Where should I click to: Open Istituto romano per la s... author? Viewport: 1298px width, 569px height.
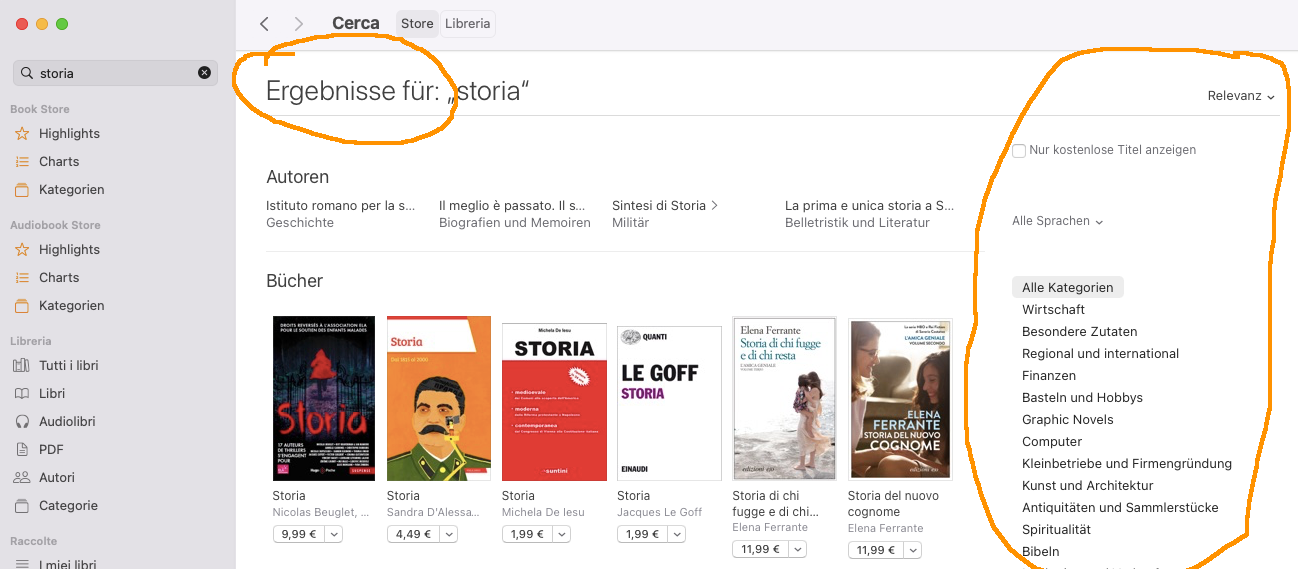coord(340,205)
